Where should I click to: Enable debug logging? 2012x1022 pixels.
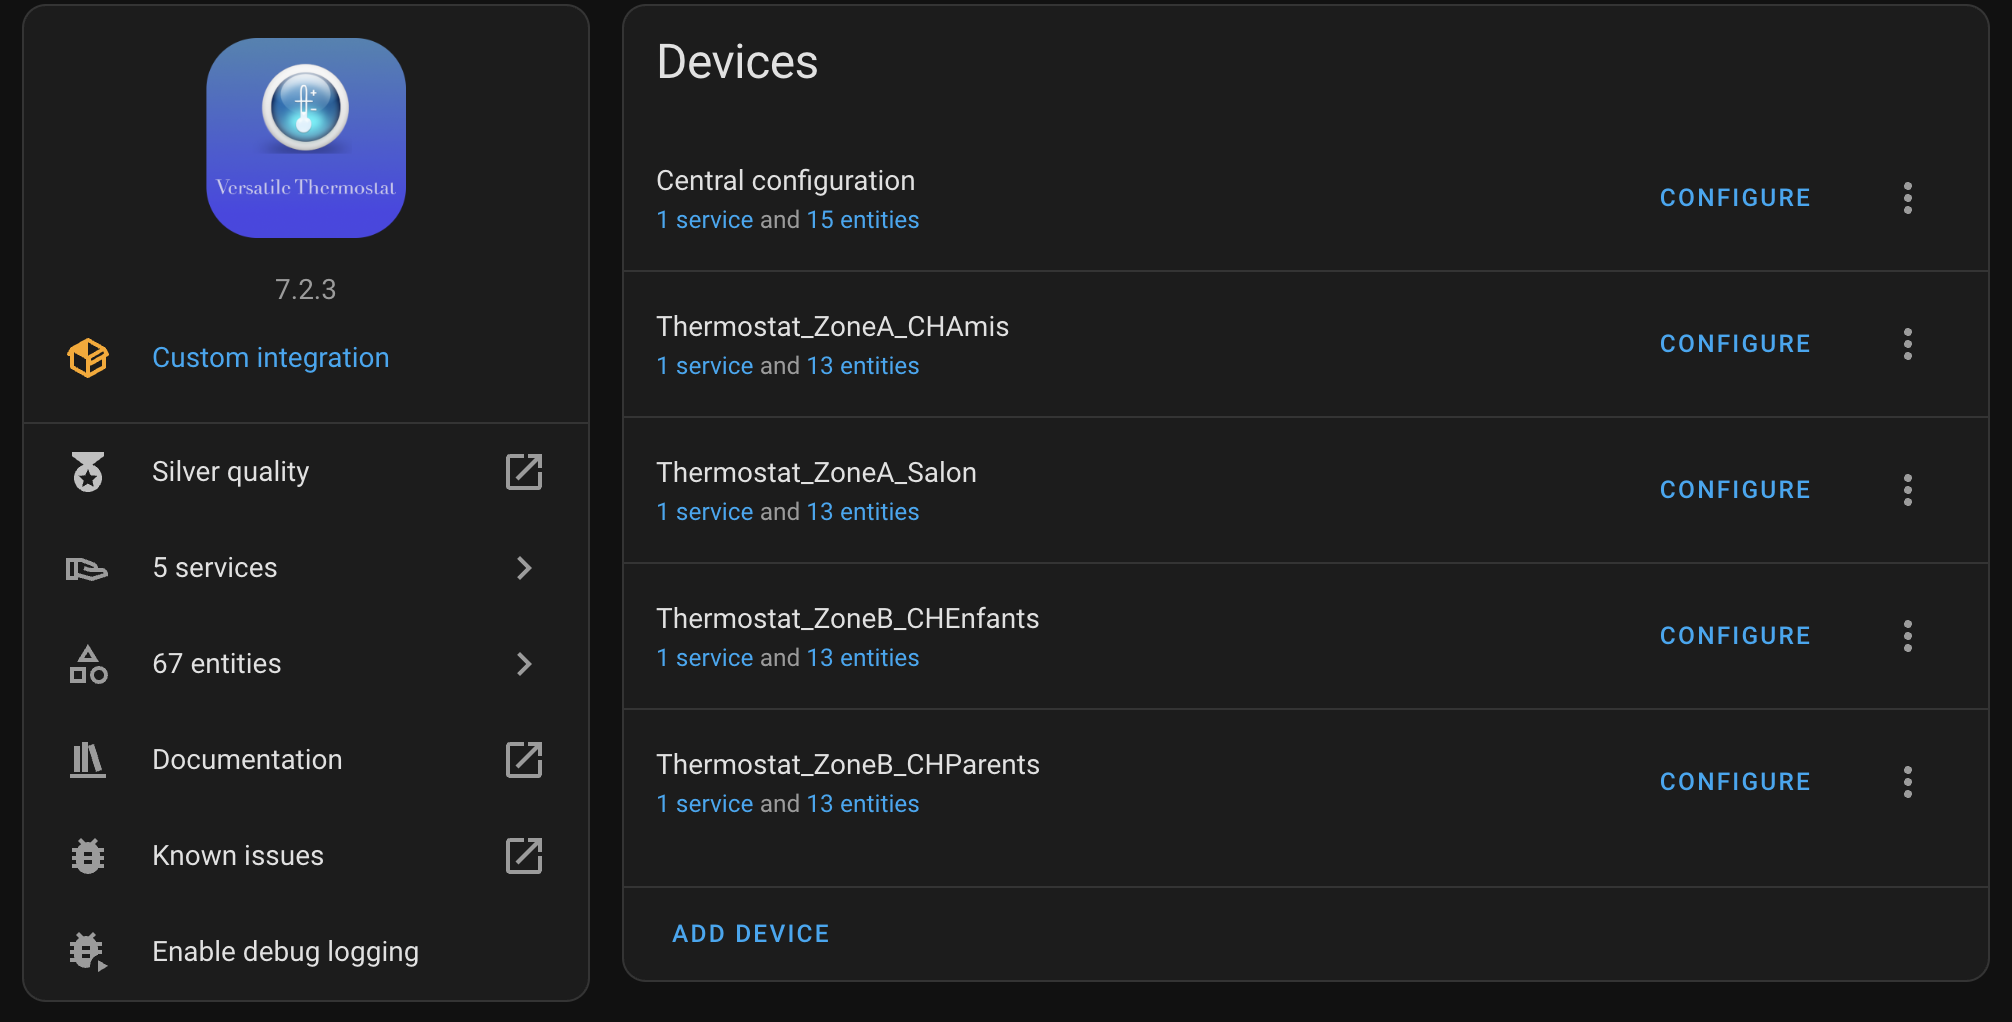(x=306, y=952)
